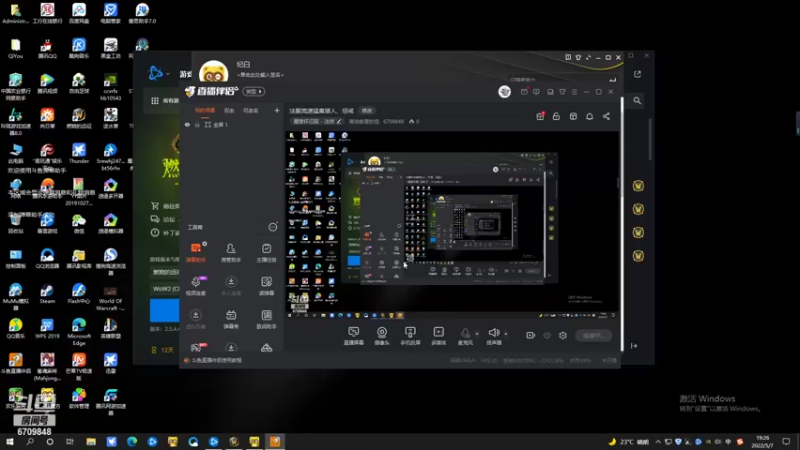800x450 pixels.
Task: Open the 弹幕秀 tool icon
Action: pos(231,319)
